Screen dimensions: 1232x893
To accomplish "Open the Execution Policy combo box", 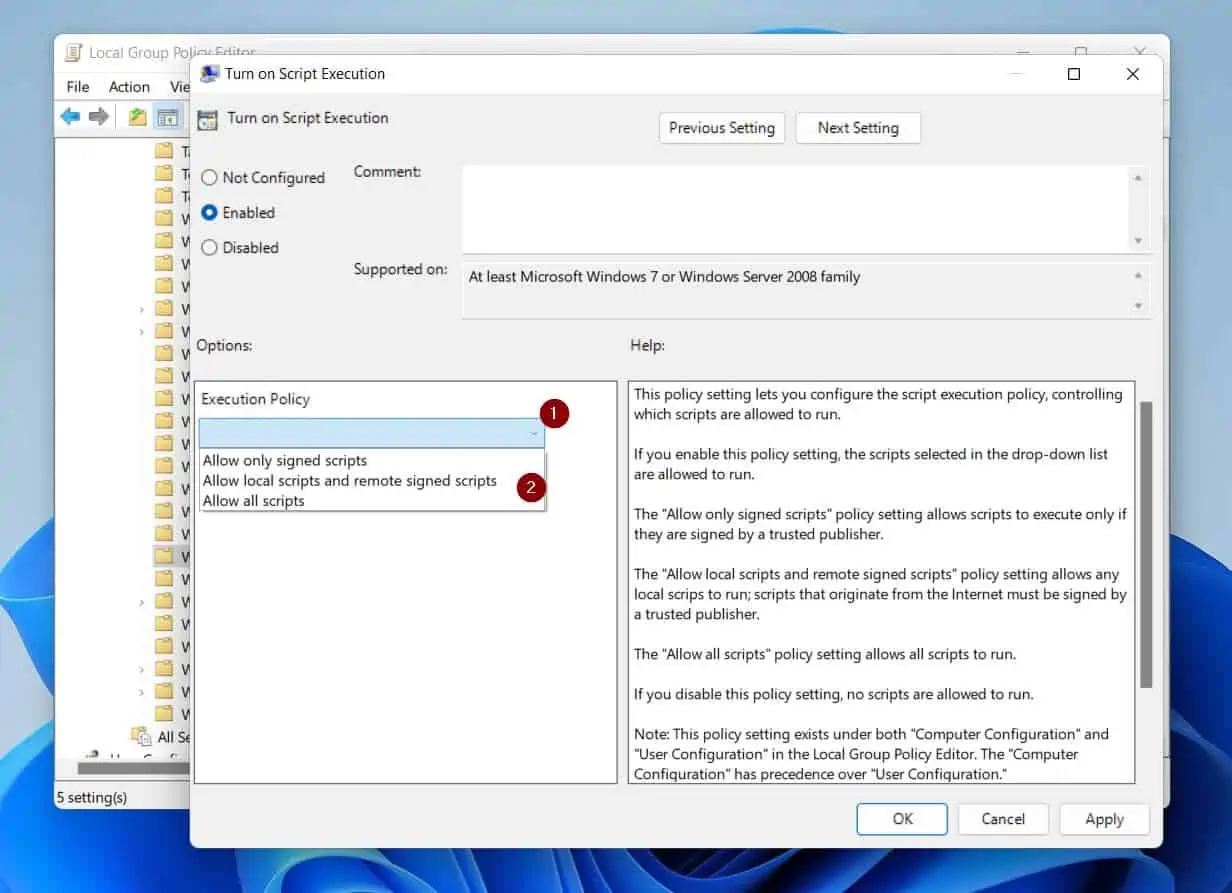I will coord(371,433).
